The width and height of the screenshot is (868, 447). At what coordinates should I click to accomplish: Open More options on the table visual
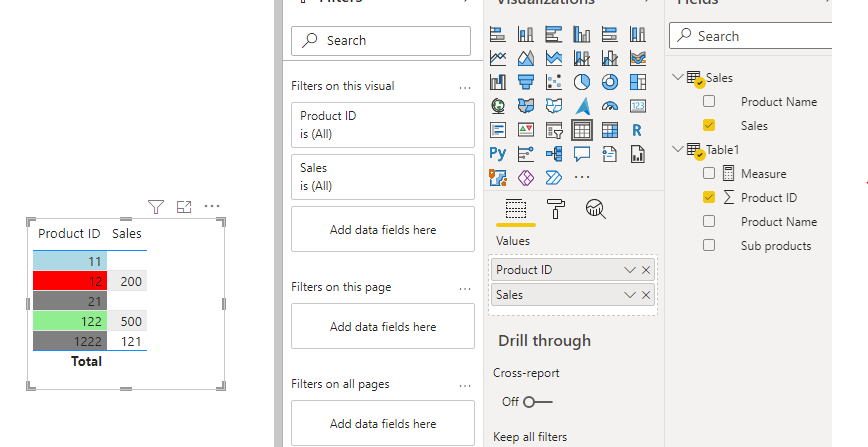pyautogui.click(x=212, y=206)
